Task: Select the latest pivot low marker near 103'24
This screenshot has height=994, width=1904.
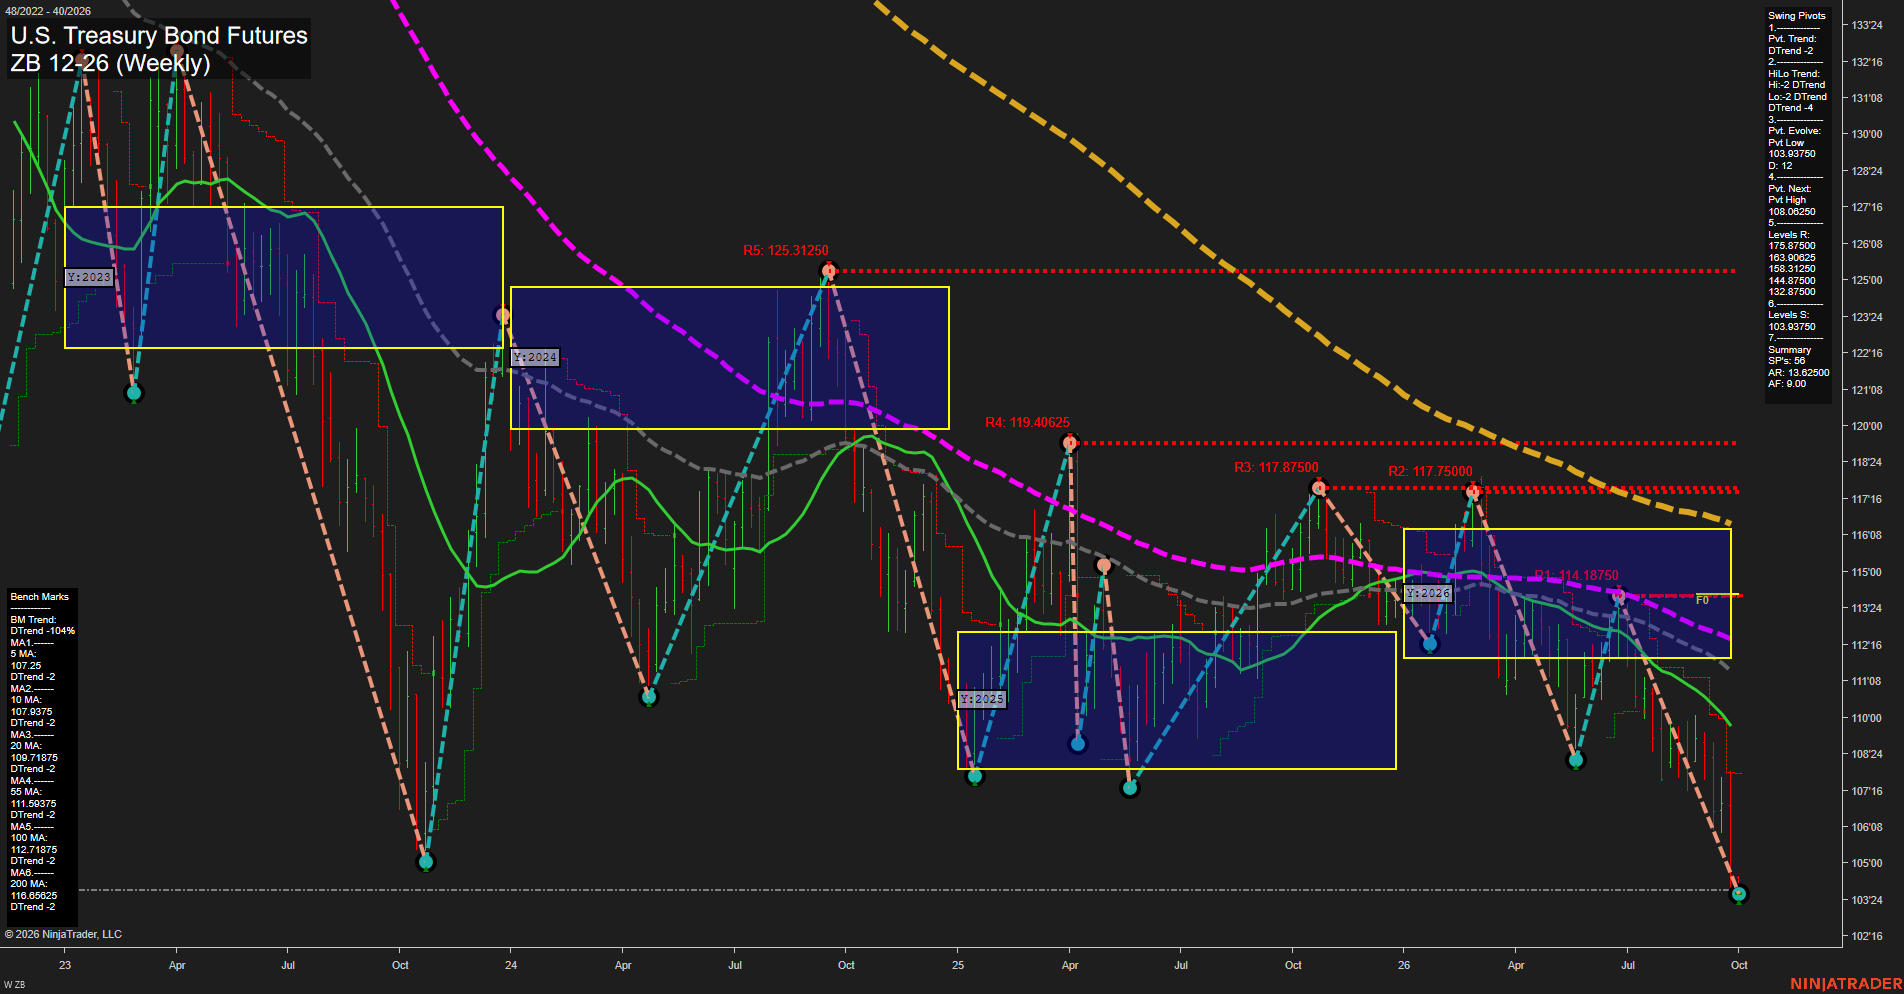Action: [x=1739, y=894]
